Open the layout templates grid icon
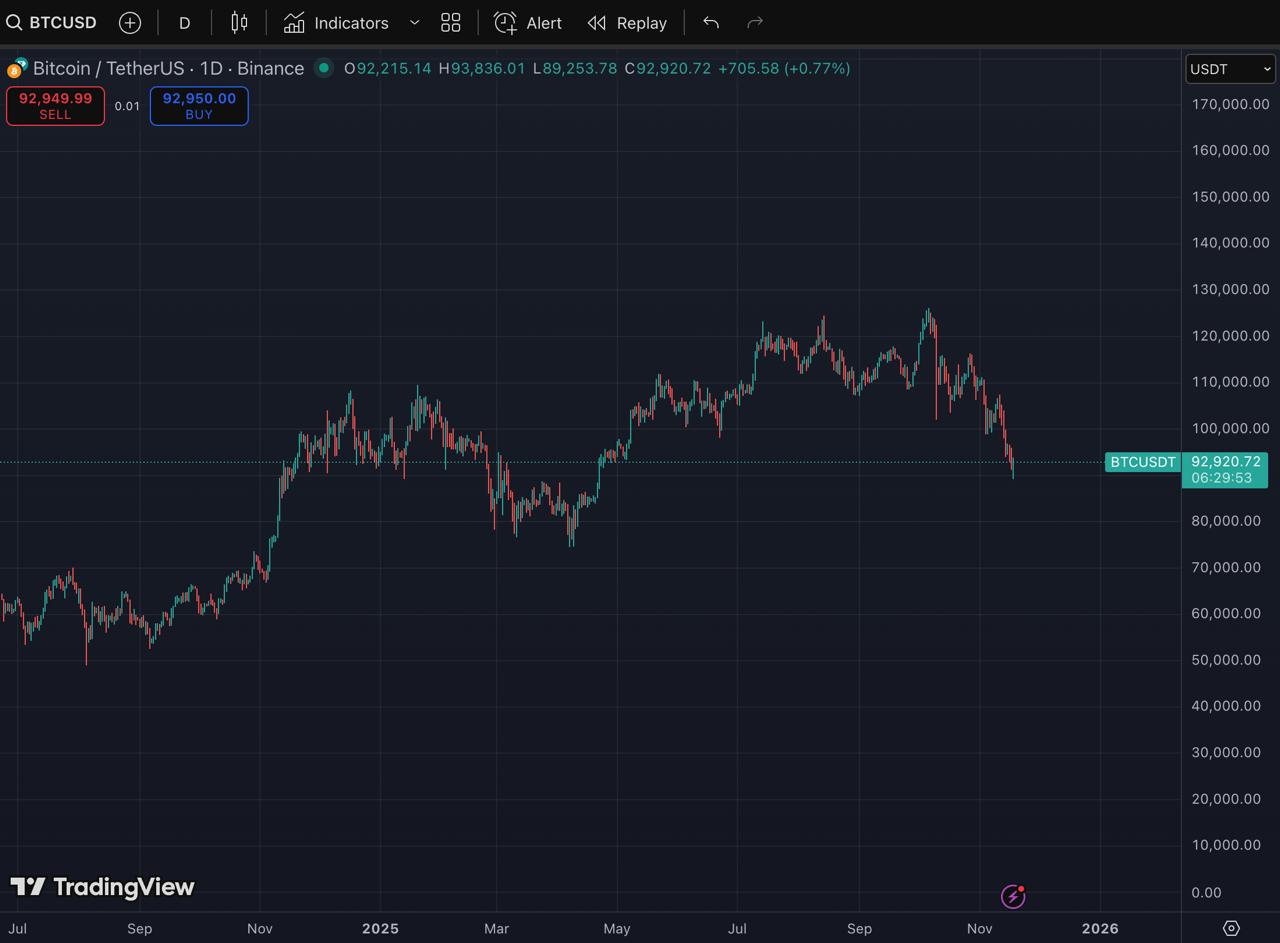Viewport: 1280px width, 943px height. 450,22
